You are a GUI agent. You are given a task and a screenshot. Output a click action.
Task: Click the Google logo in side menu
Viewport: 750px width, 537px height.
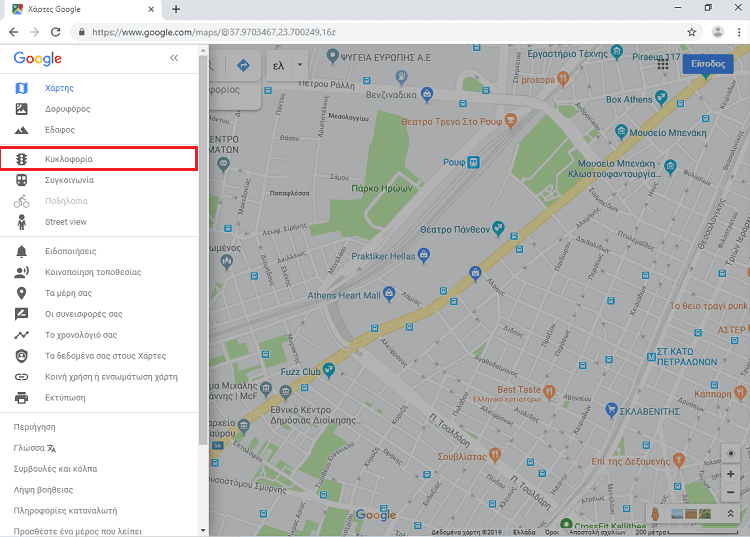(37, 58)
